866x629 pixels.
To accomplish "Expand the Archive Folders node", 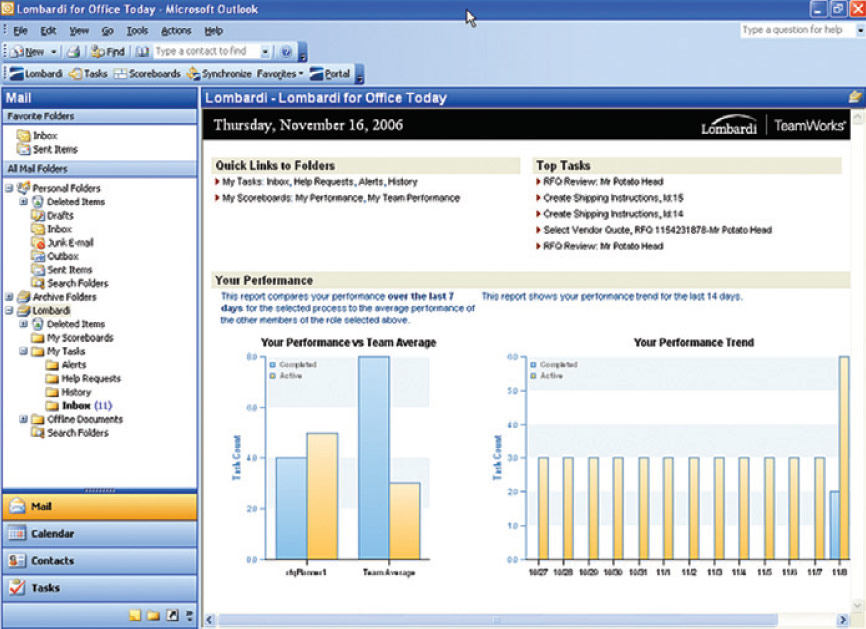I will pyautogui.click(x=10, y=297).
